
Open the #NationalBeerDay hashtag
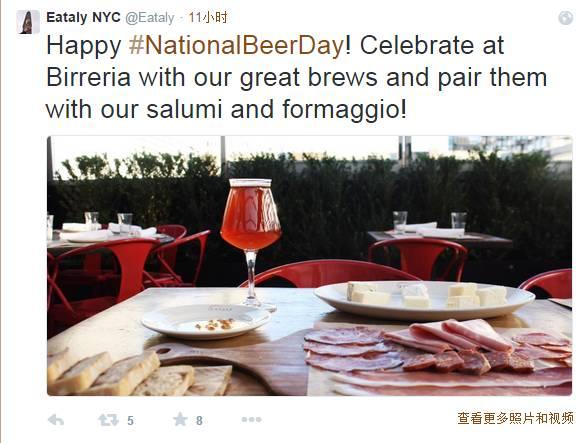point(237,45)
